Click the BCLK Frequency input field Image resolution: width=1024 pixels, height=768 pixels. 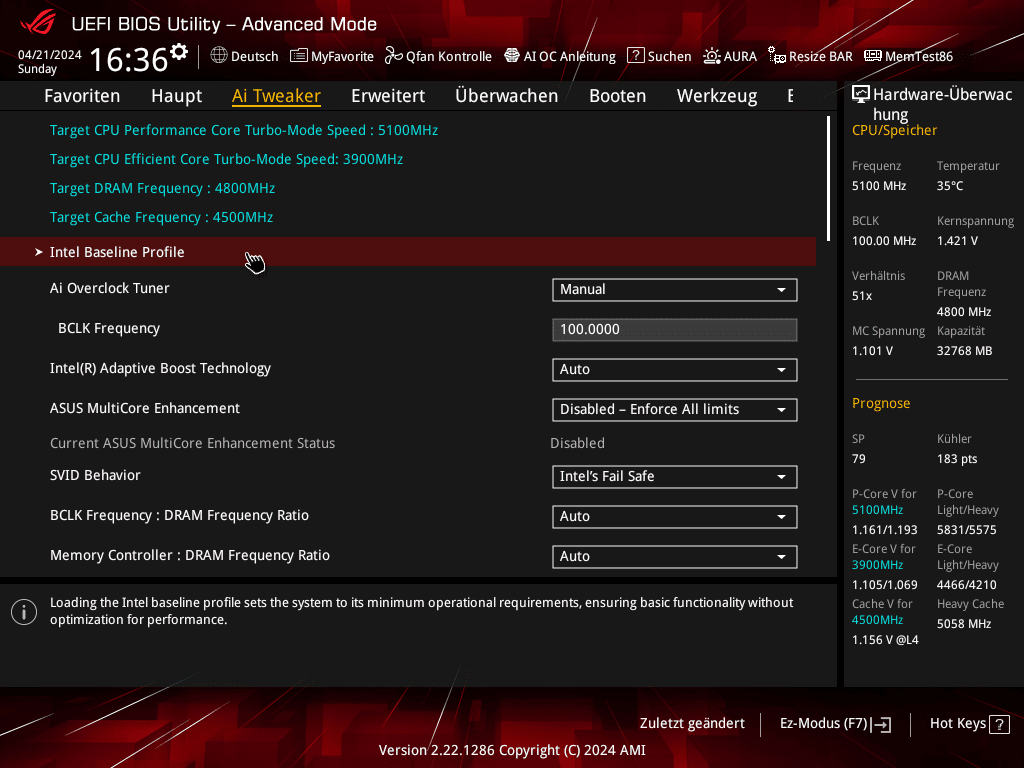(x=675, y=330)
